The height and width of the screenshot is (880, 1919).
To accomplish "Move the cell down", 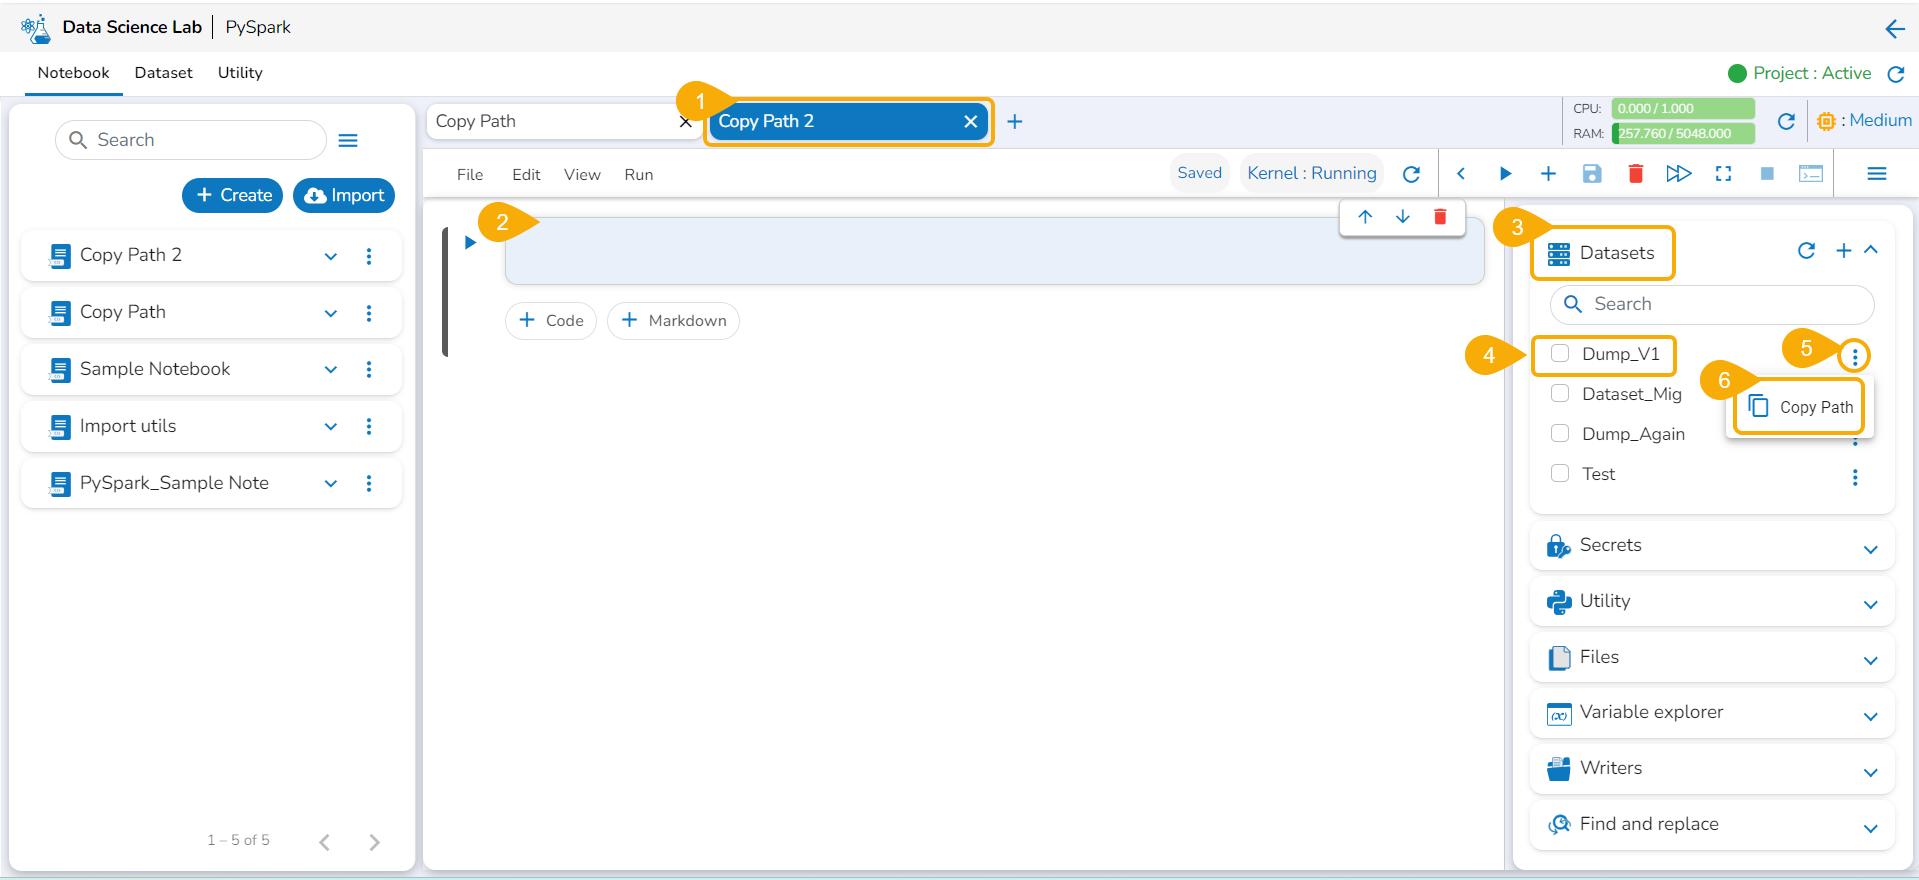I will (x=1403, y=217).
